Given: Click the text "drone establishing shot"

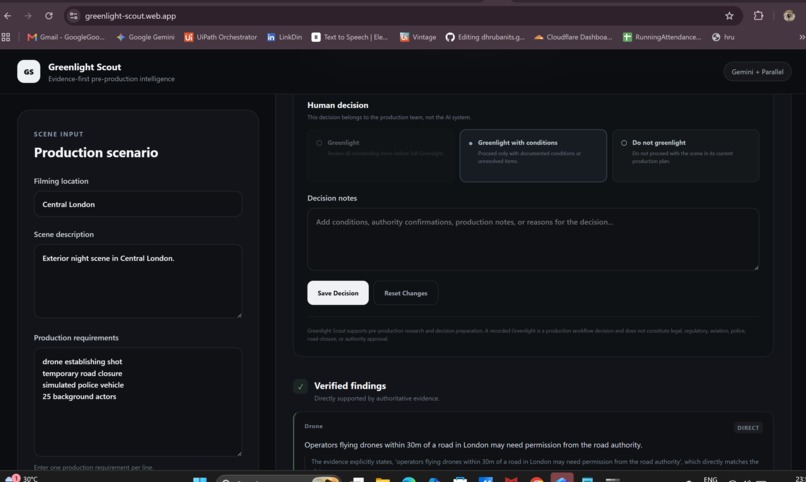Looking at the screenshot, I should [82, 362].
